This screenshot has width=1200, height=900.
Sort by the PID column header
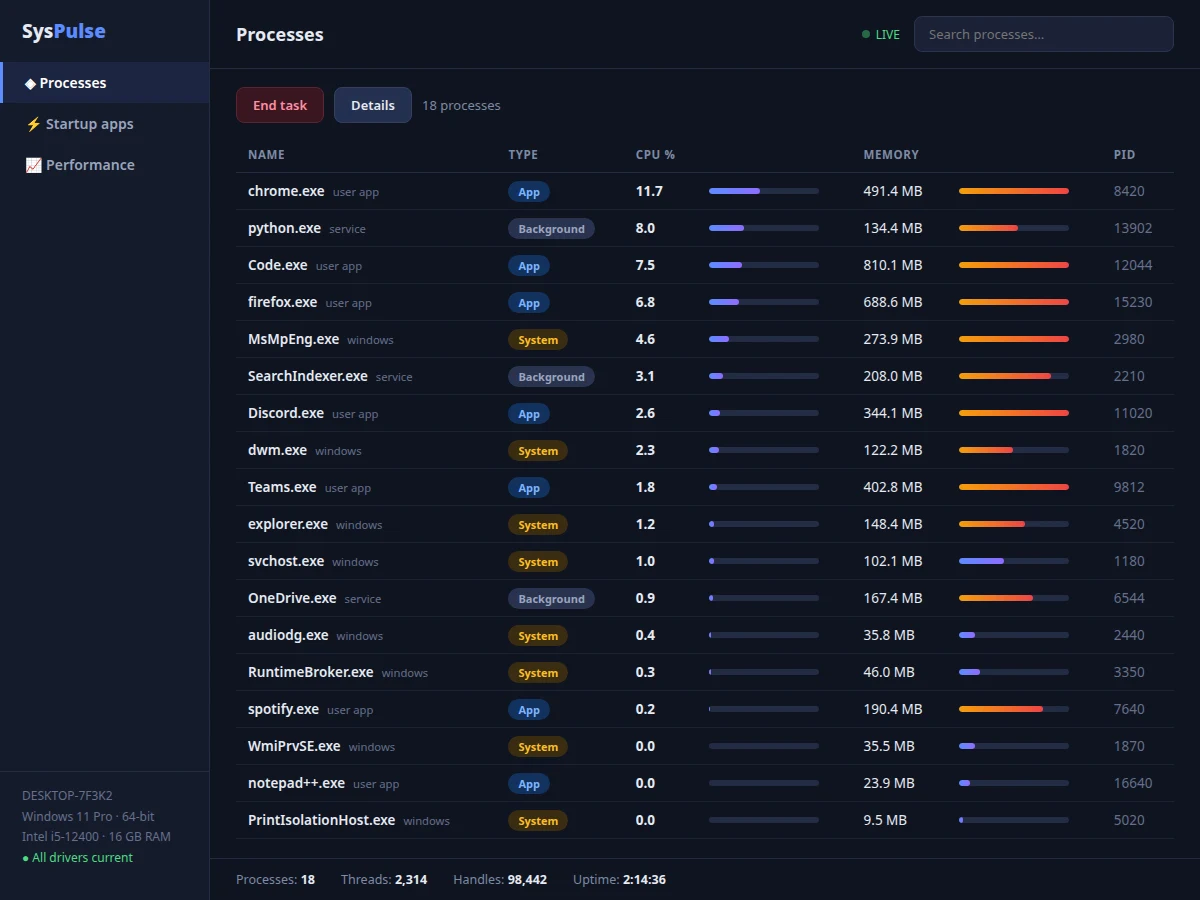coord(1124,155)
